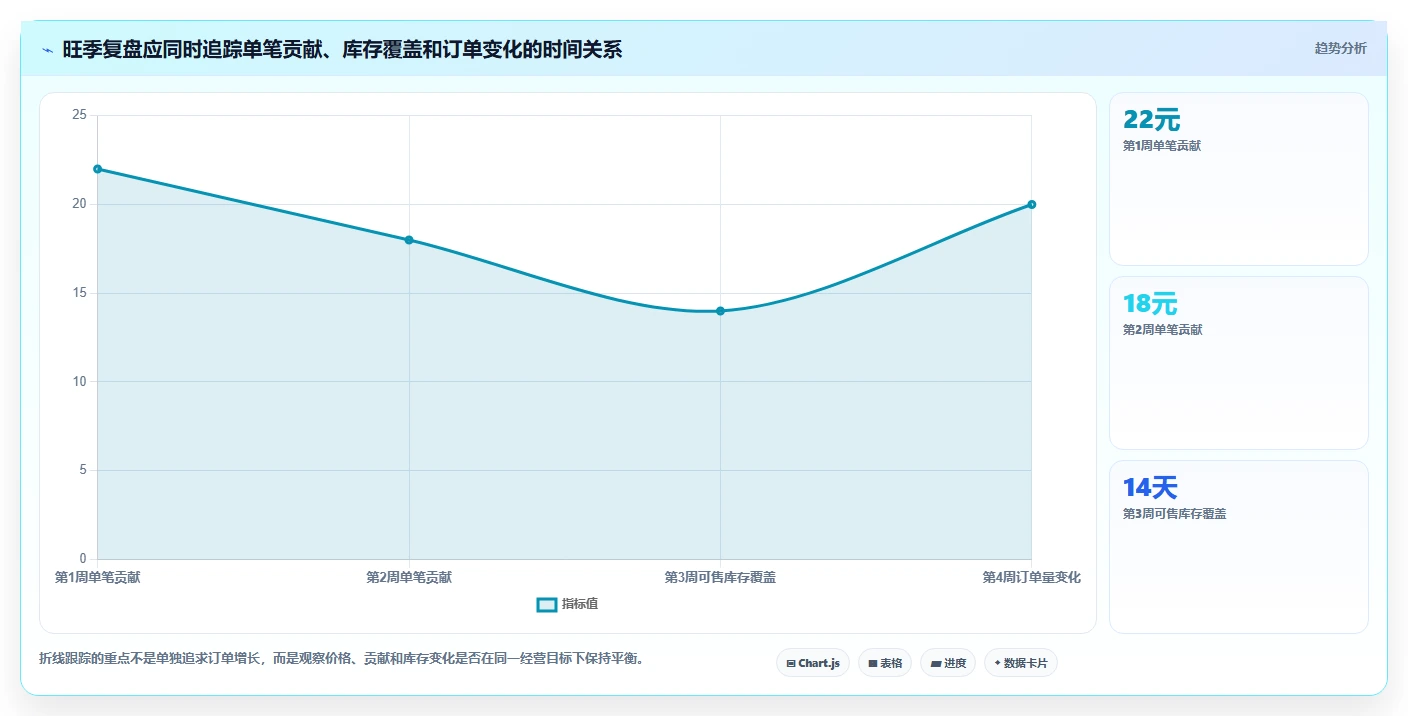Click 第1周单笔贡献 card caption
This screenshot has width=1408, height=716.
1162,146
